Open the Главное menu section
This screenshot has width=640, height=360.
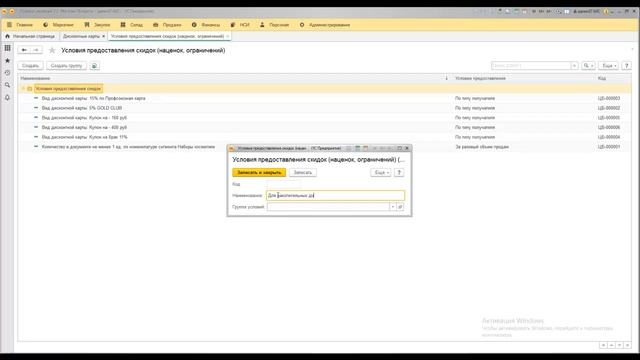pos(24,25)
